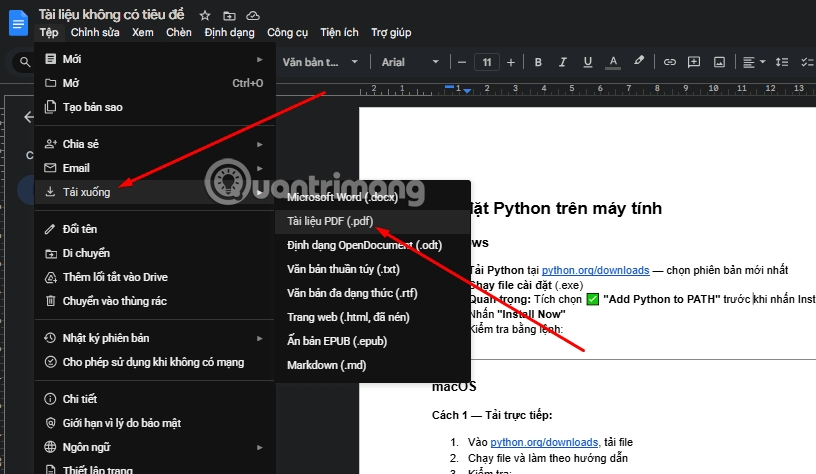Open the text alignment dropdown

pos(754,62)
